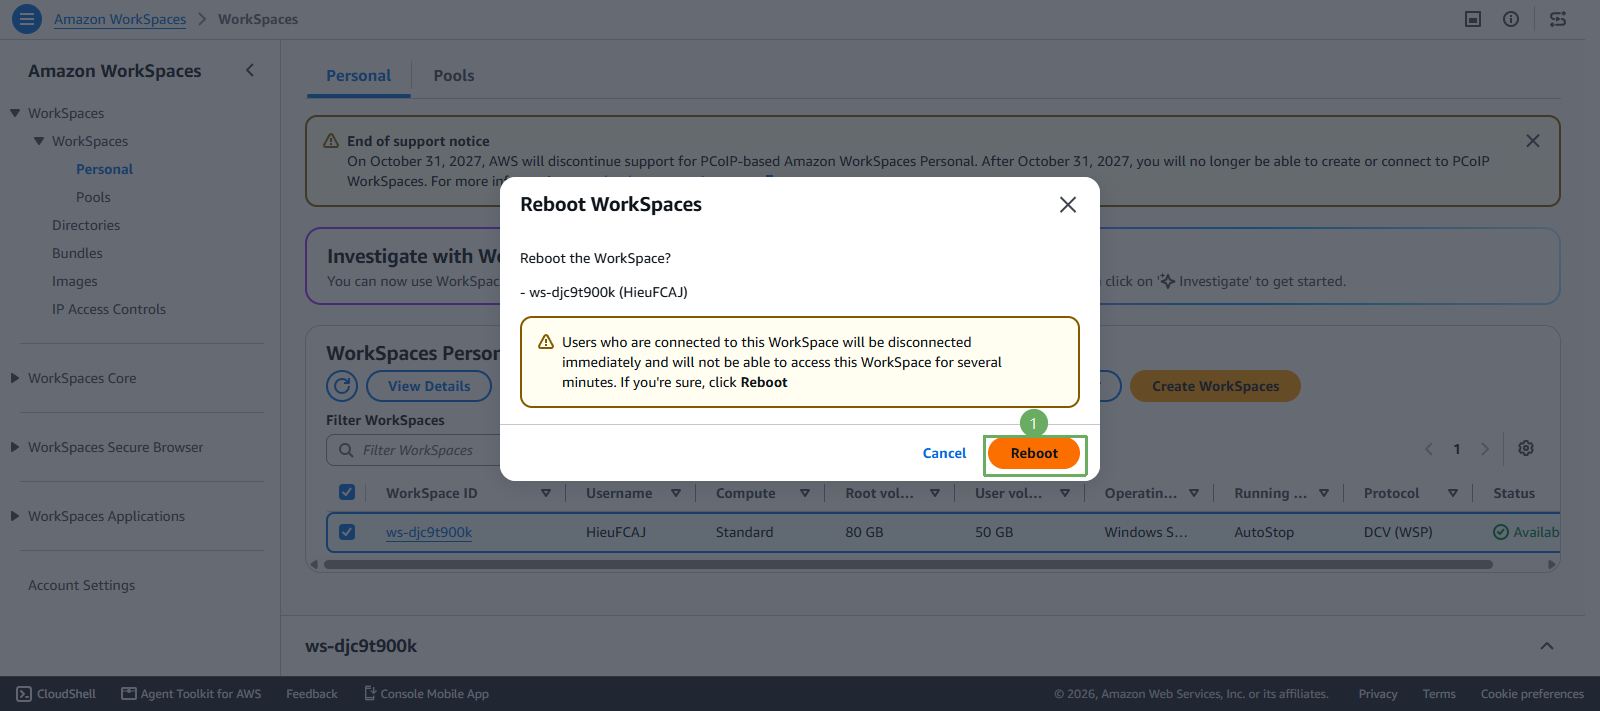Select Personal in the sidebar

(x=104, y=169)
